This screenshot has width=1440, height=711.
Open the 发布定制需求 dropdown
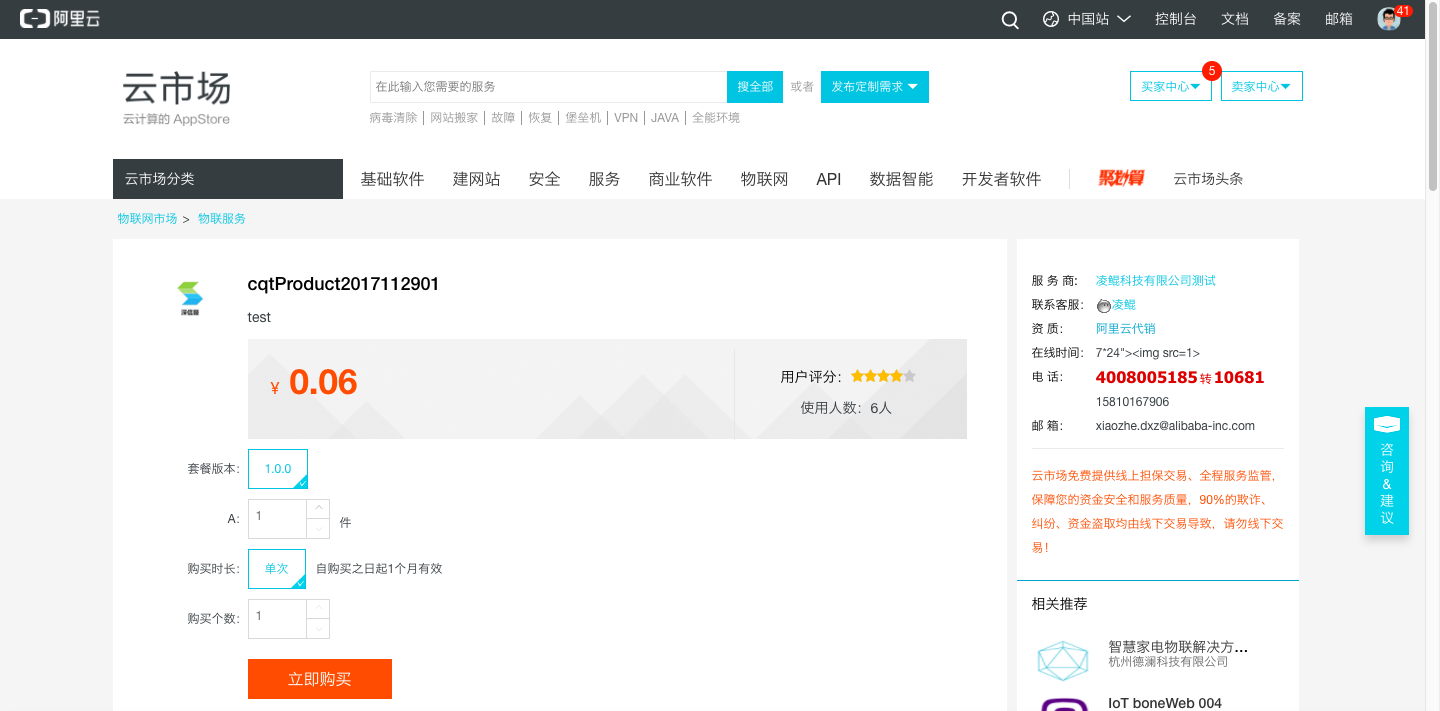[874, 87]
